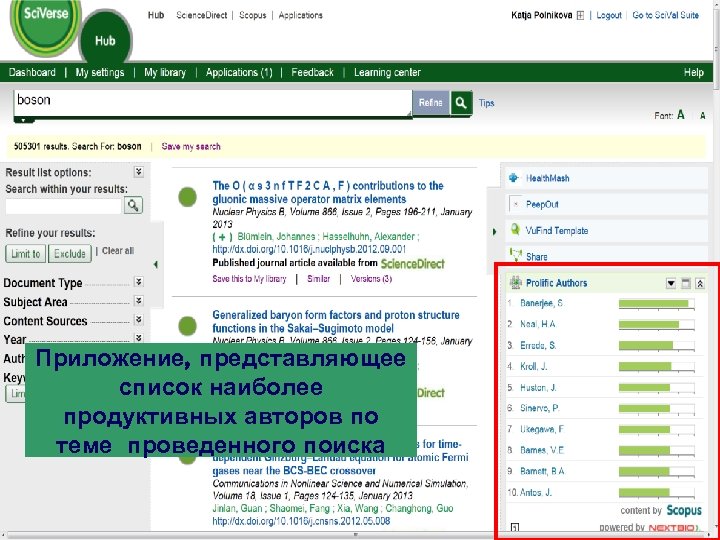Click Clear all refinements
Screen dimensions: 720x540
pyautogui.click(x=118, y=251)
